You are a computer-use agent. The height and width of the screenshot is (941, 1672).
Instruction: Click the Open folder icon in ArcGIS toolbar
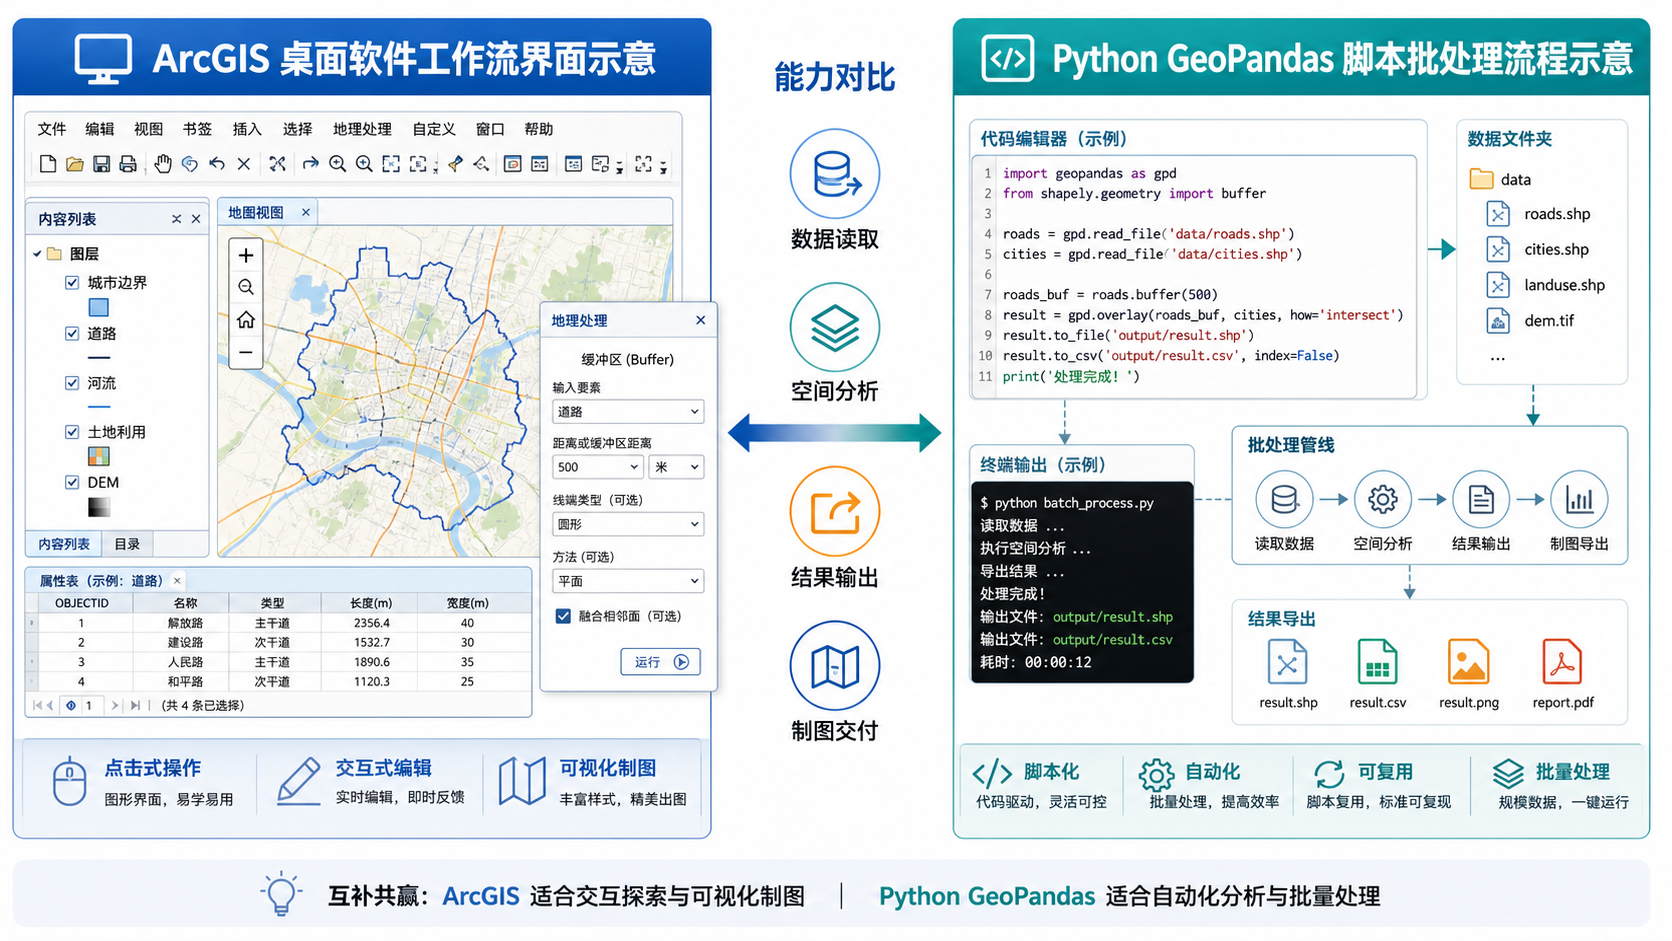click(x=75, y=164)
